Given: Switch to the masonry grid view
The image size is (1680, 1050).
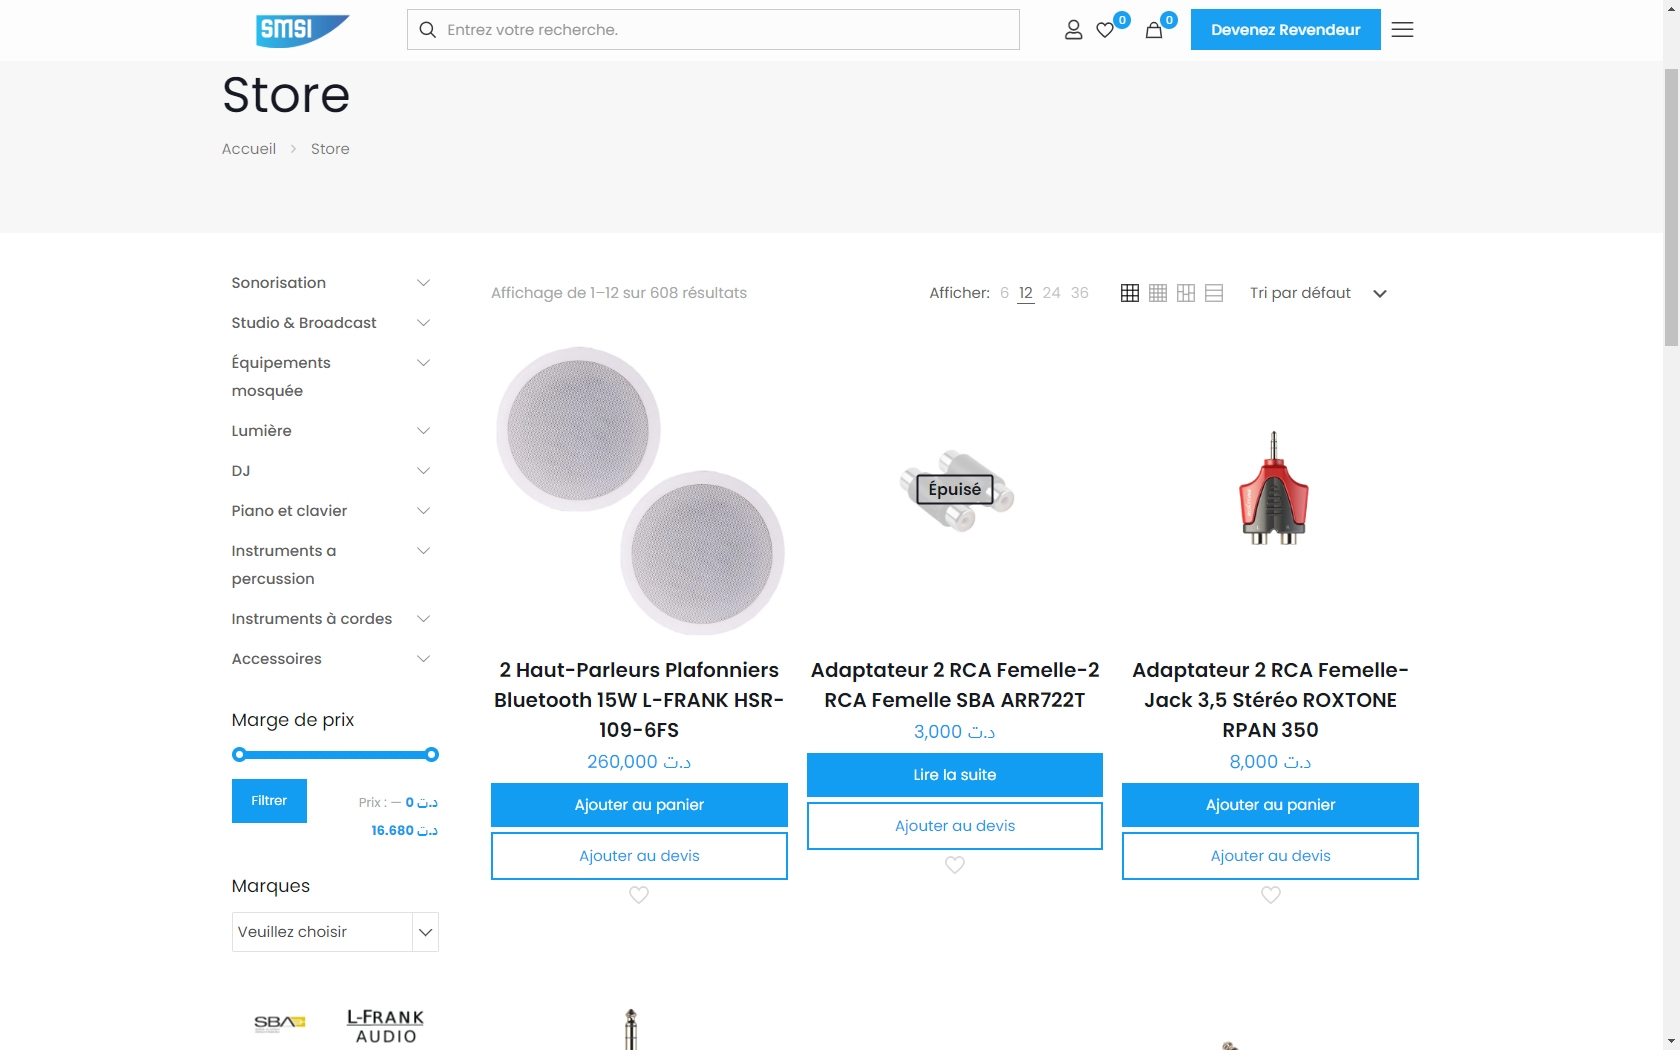Looking at the screenshot, I should pos(1186,293).
